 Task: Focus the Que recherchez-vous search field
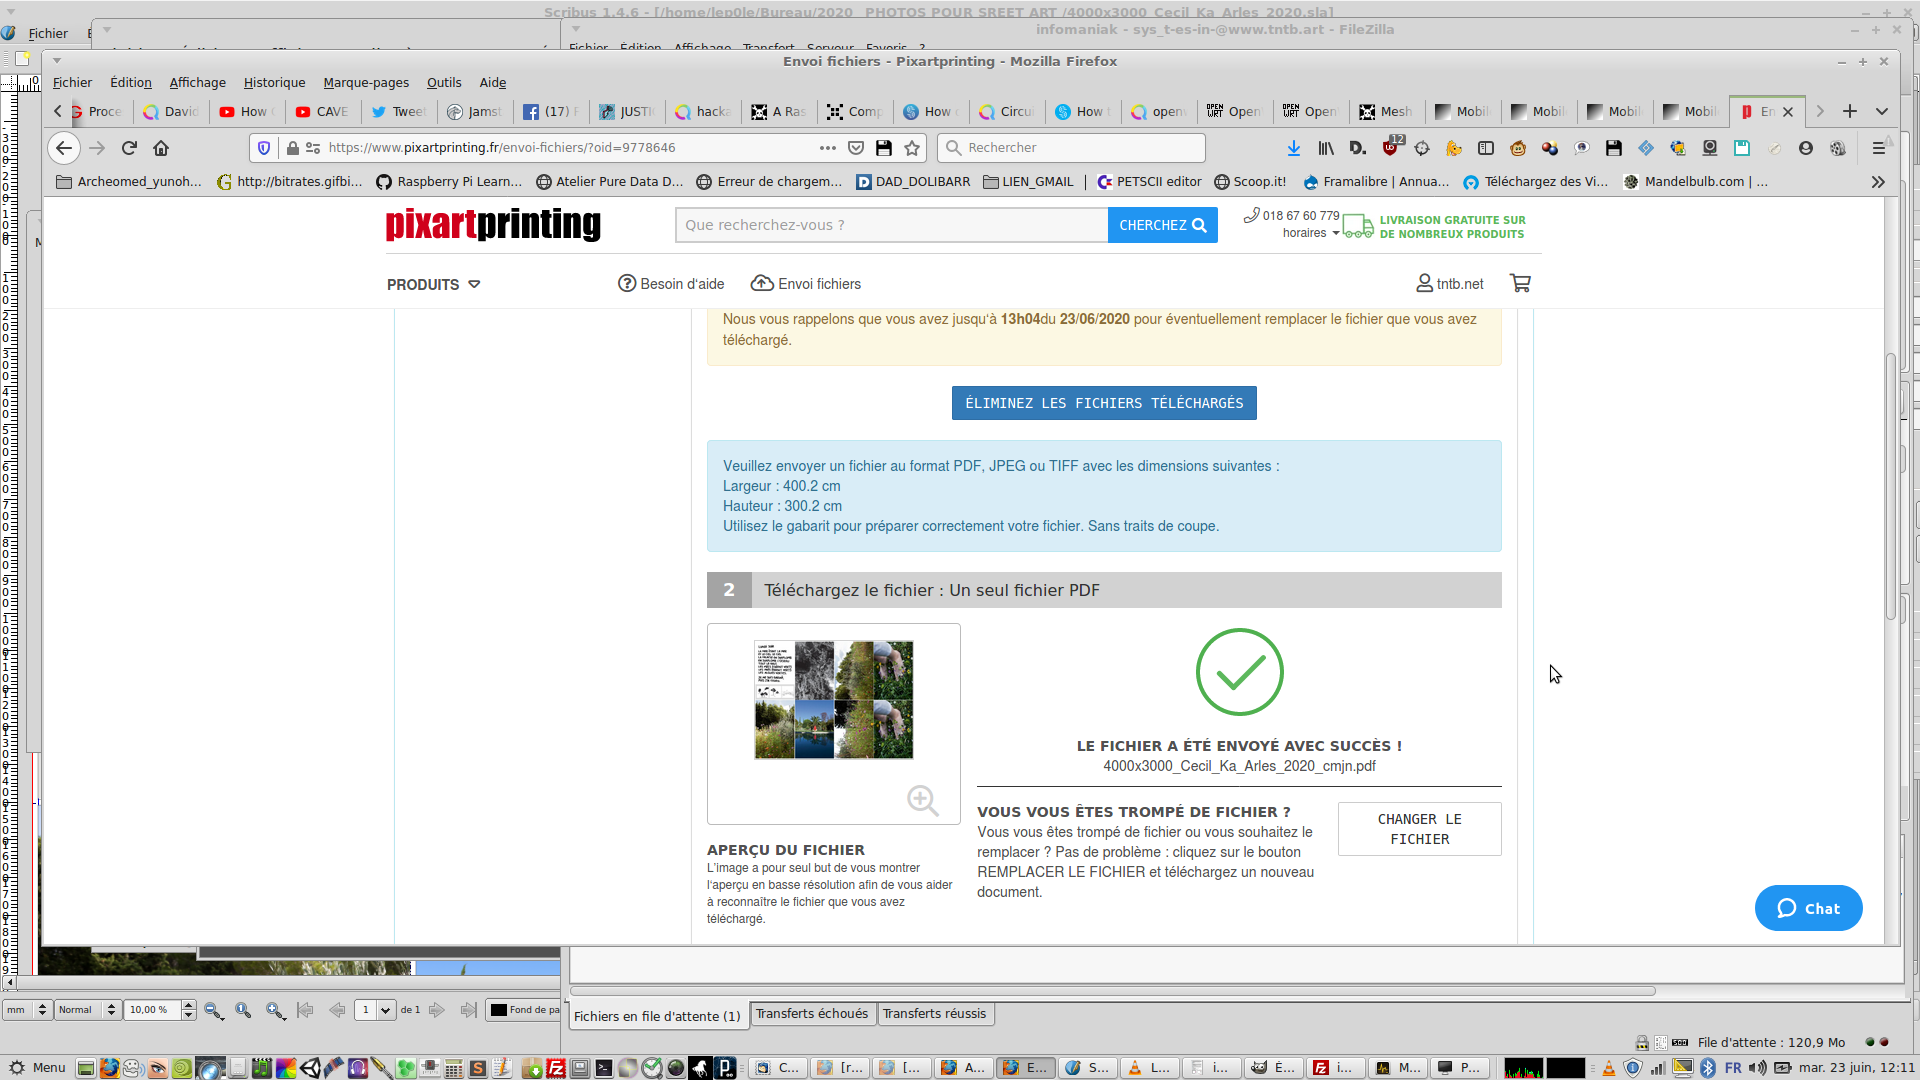coord(890,225)
